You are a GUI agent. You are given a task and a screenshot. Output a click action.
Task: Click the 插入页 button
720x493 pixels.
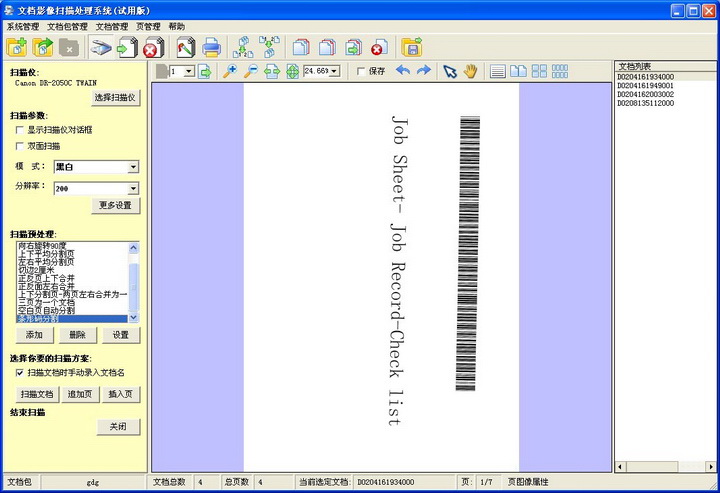coord(121,394)
